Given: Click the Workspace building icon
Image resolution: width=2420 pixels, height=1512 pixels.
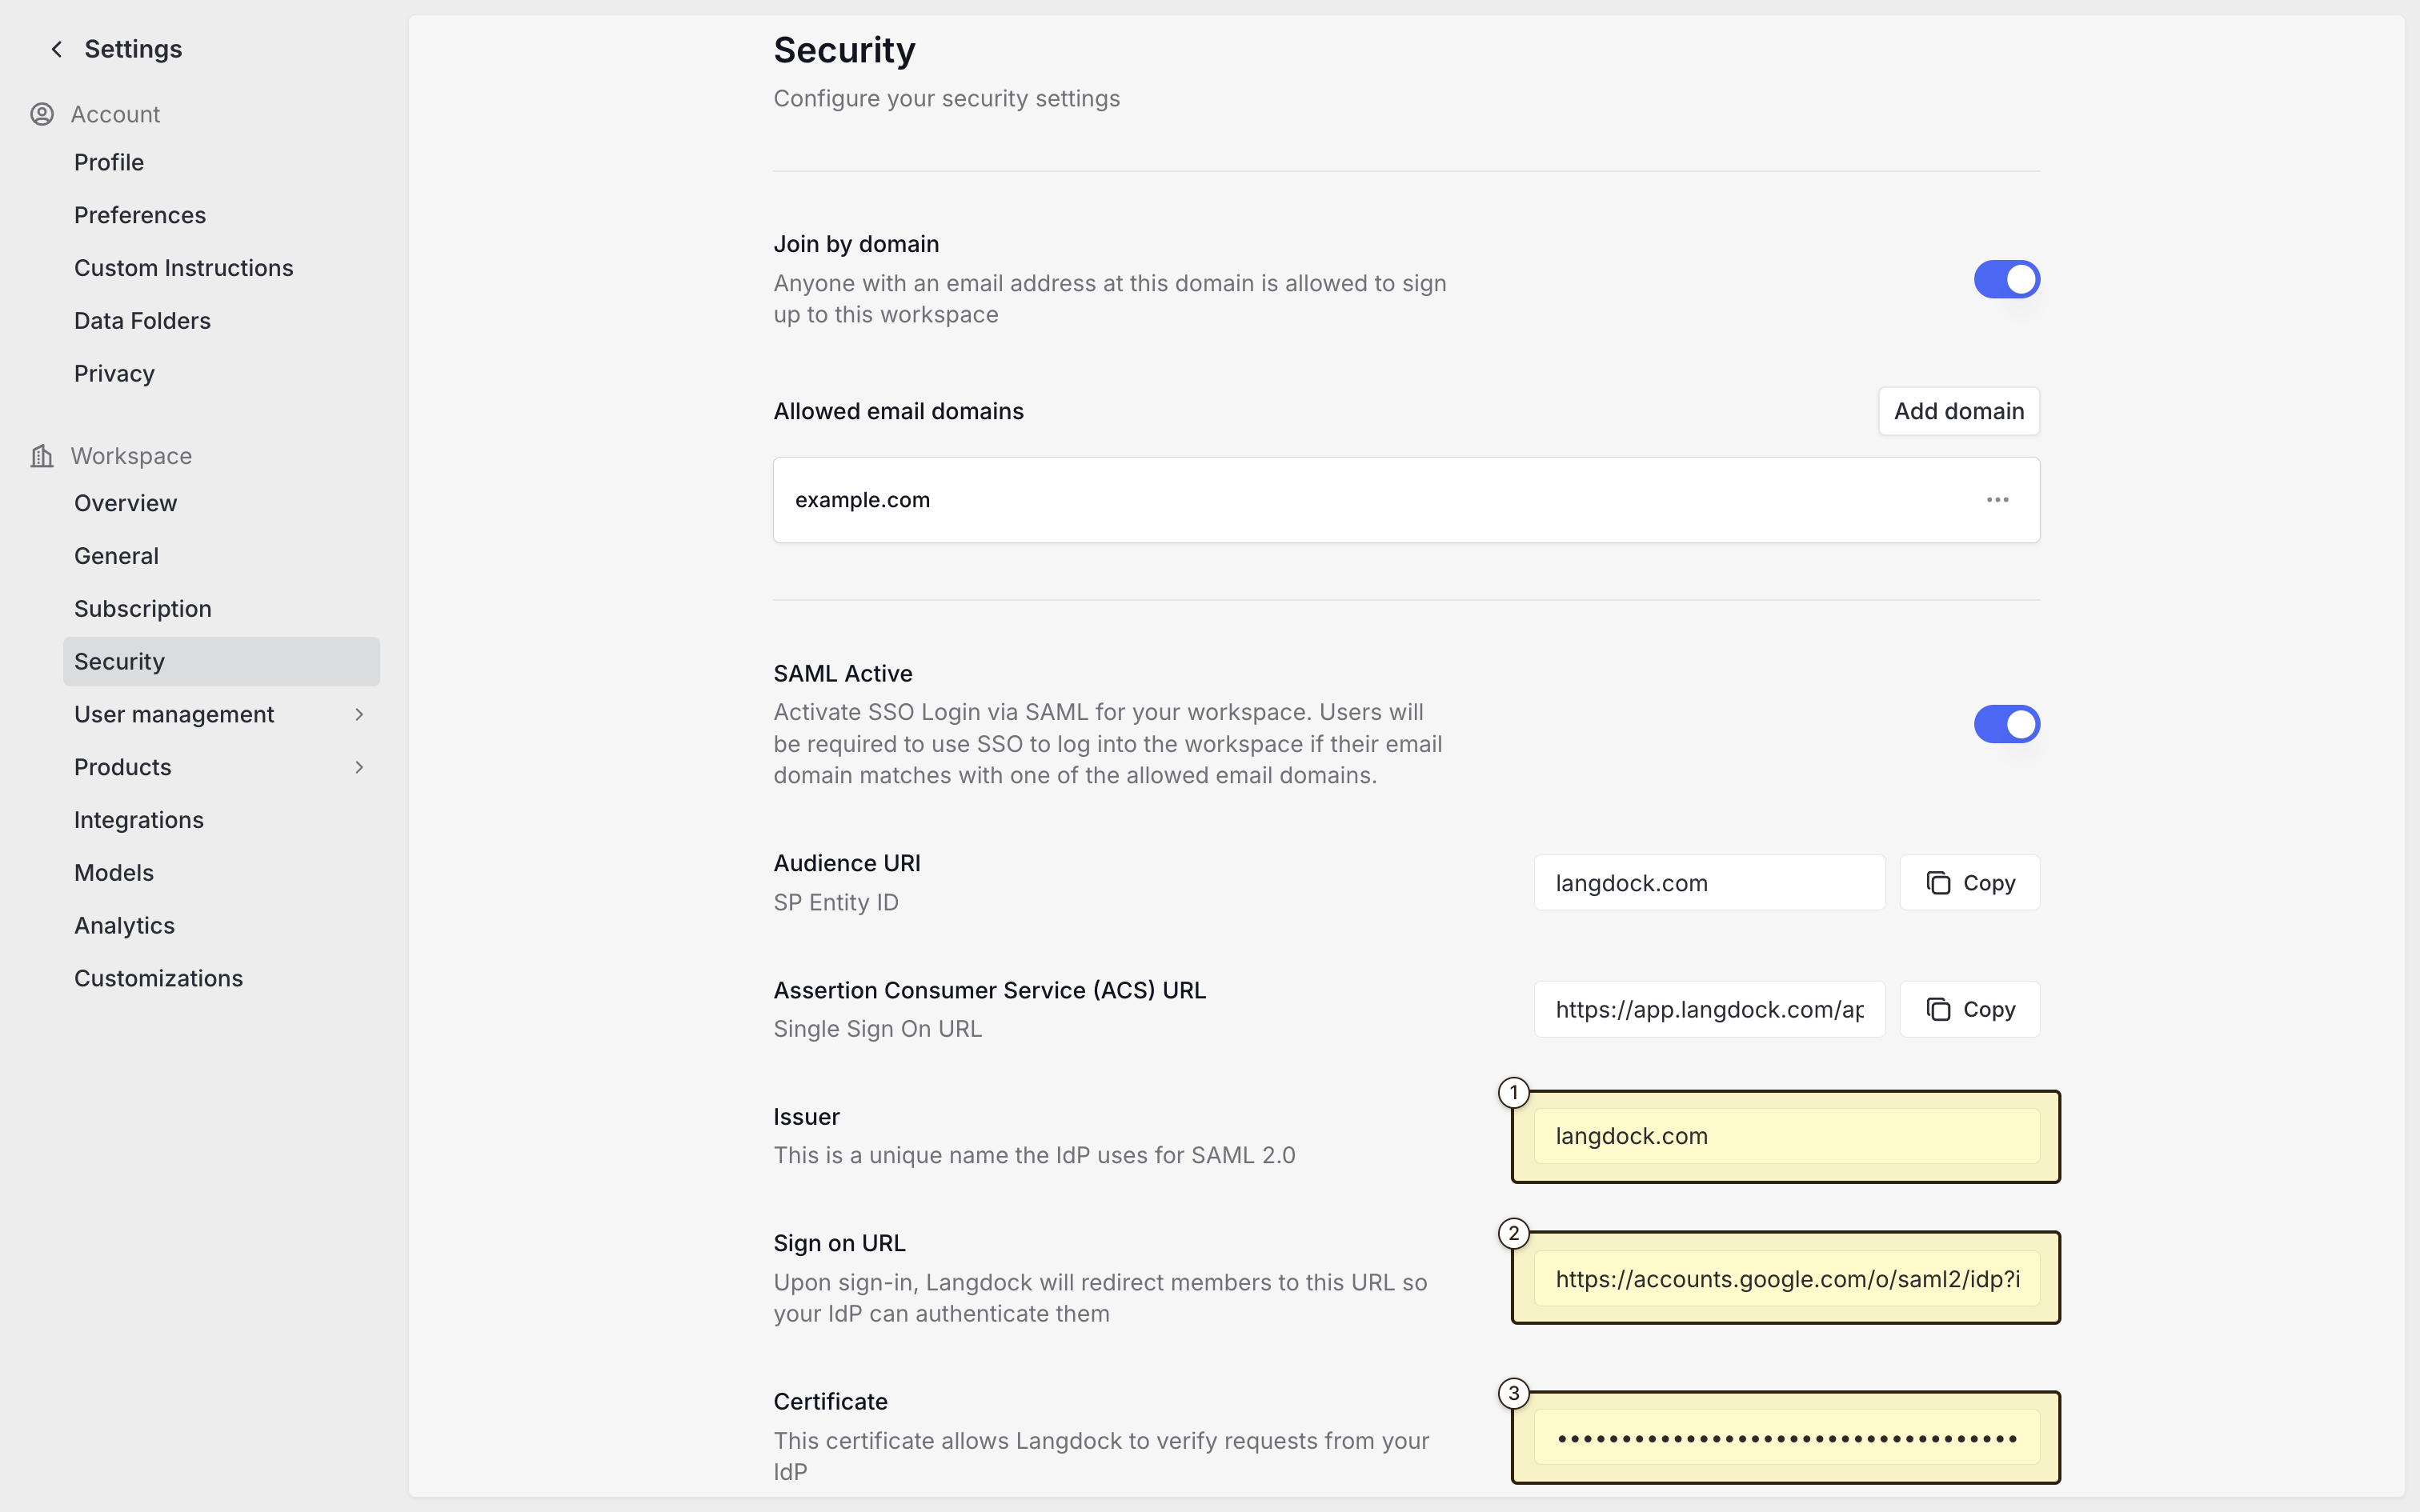Looking at the screenshot, I should point(42,456).
